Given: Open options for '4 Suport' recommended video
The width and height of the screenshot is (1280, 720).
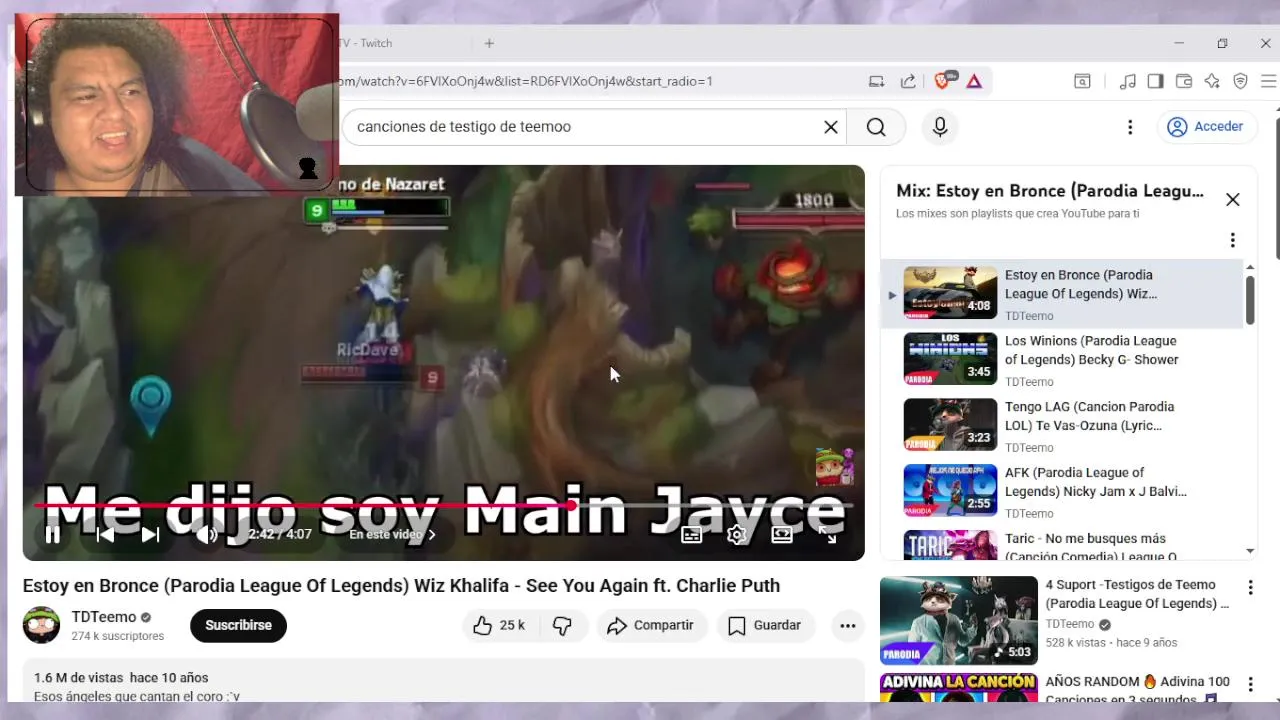Looking at the screenshot, I should click(1250, 588).
